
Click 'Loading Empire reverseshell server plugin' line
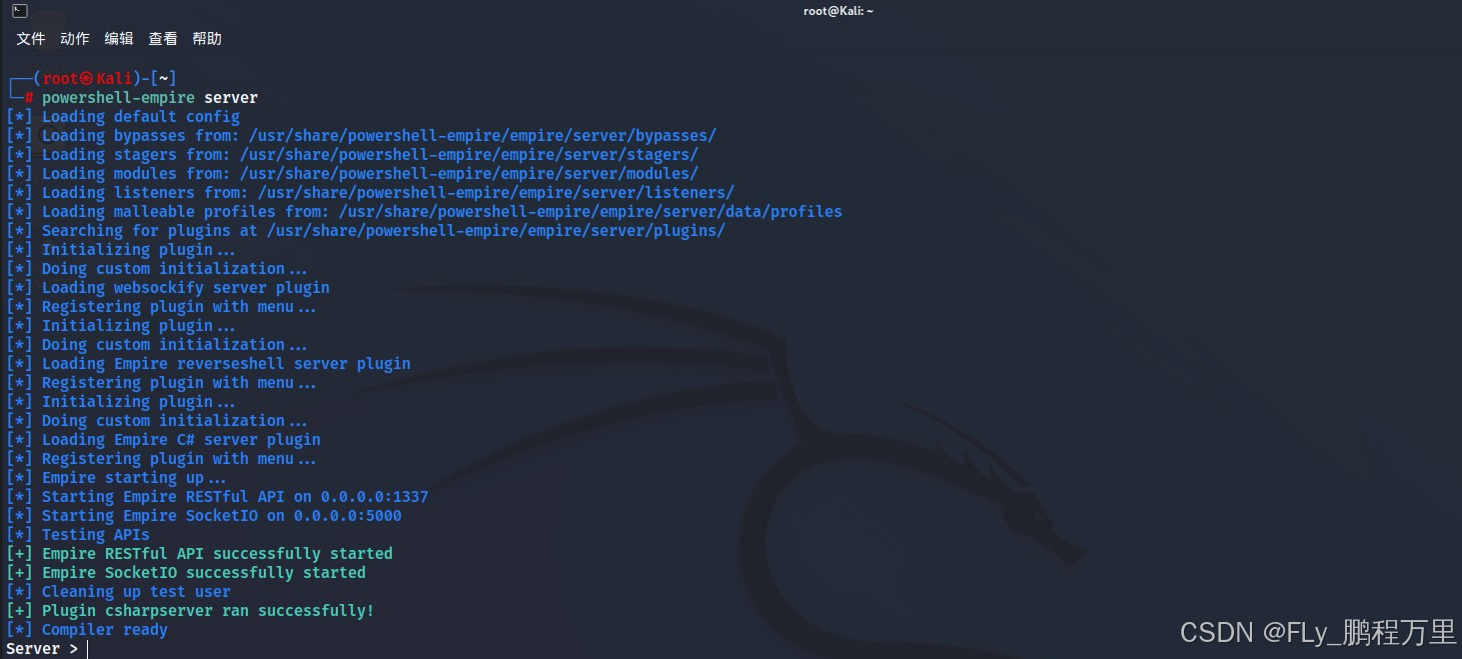click(209, 364)
